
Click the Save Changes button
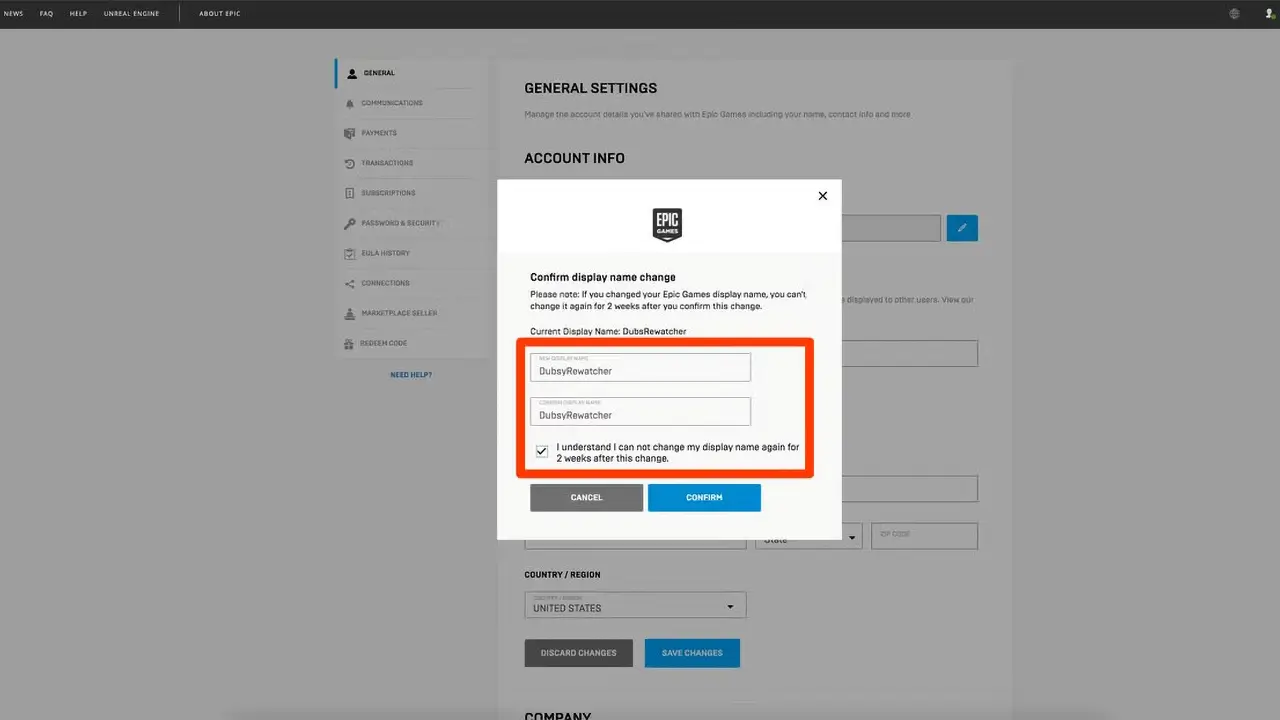tap(692, 653)
